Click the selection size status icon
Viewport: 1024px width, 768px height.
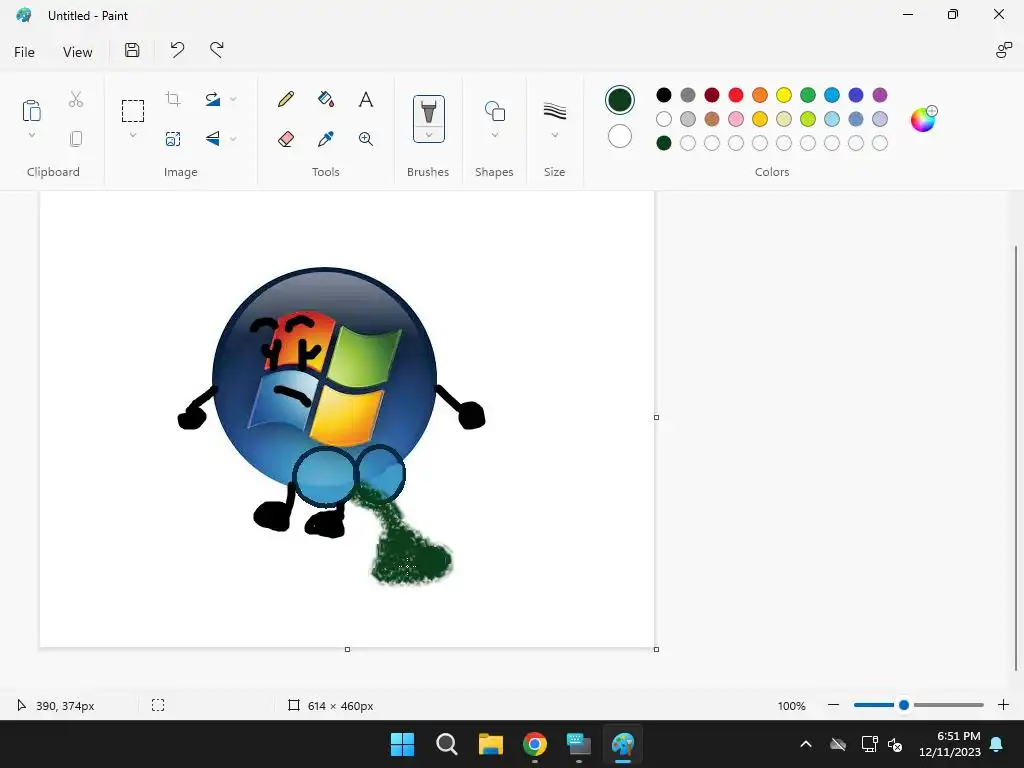click(x=158, y=705)
